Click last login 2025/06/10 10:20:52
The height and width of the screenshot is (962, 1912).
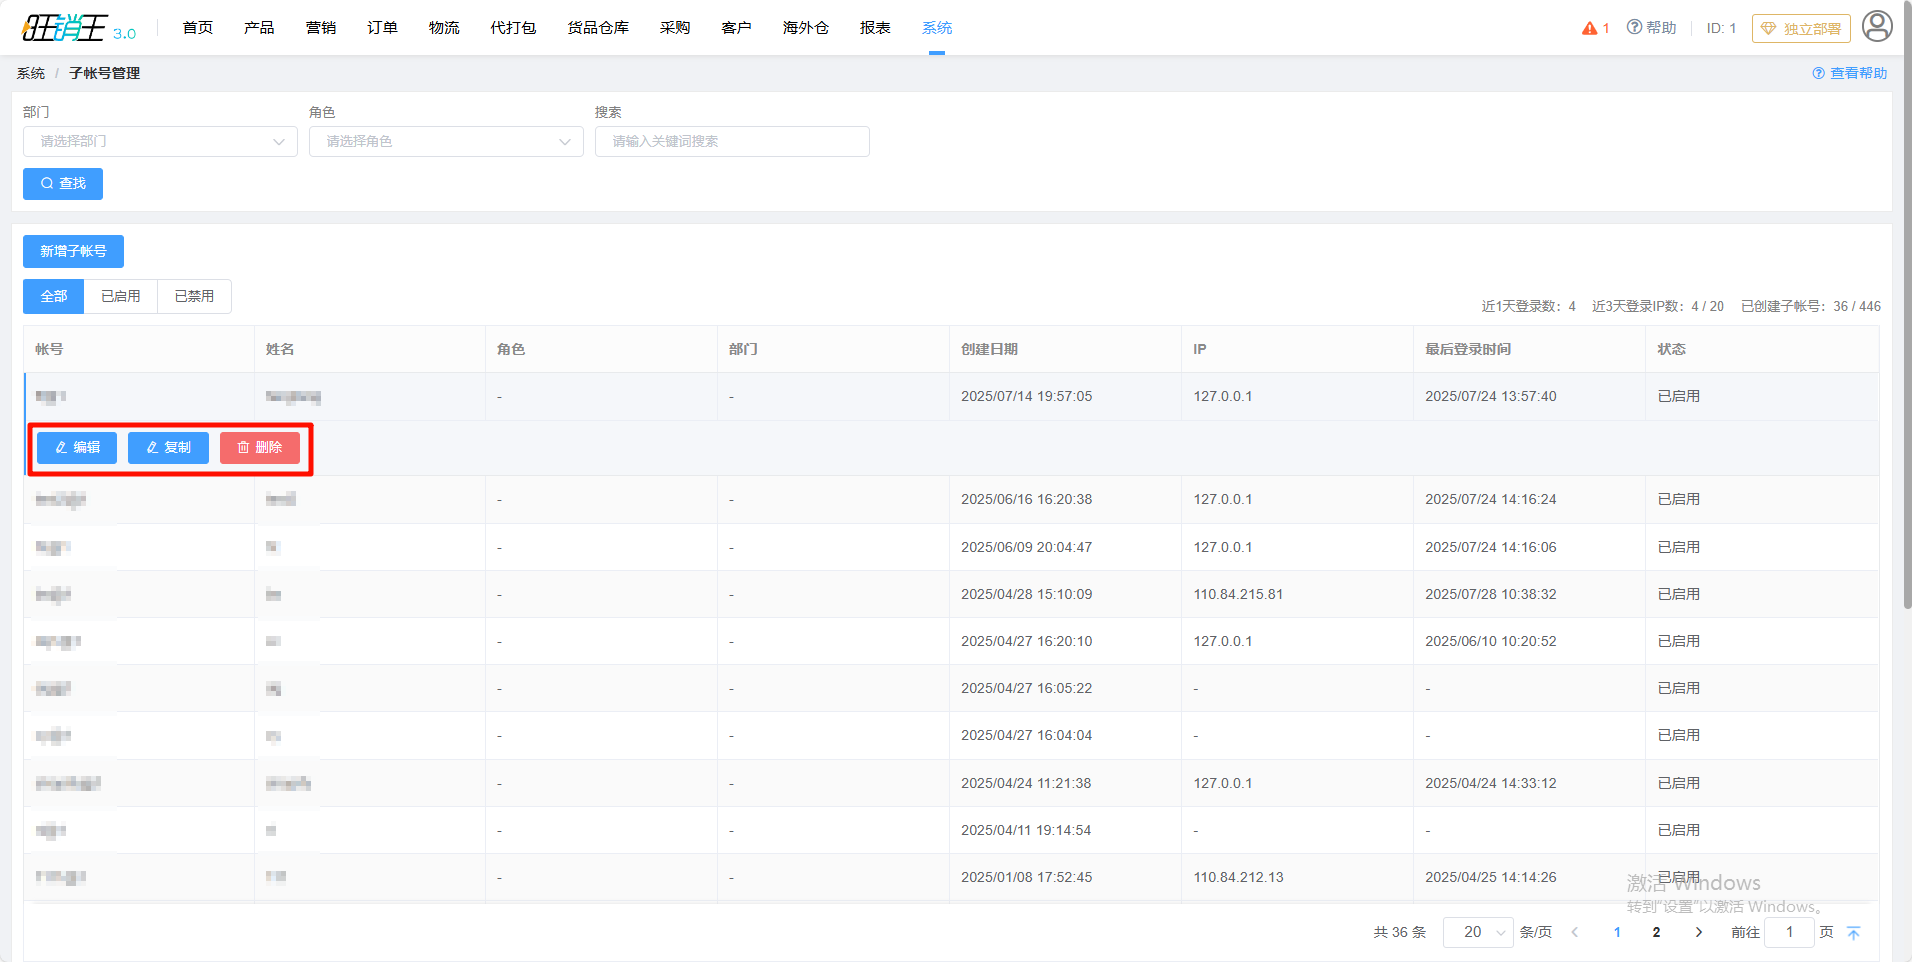[x=1490, y=641]
